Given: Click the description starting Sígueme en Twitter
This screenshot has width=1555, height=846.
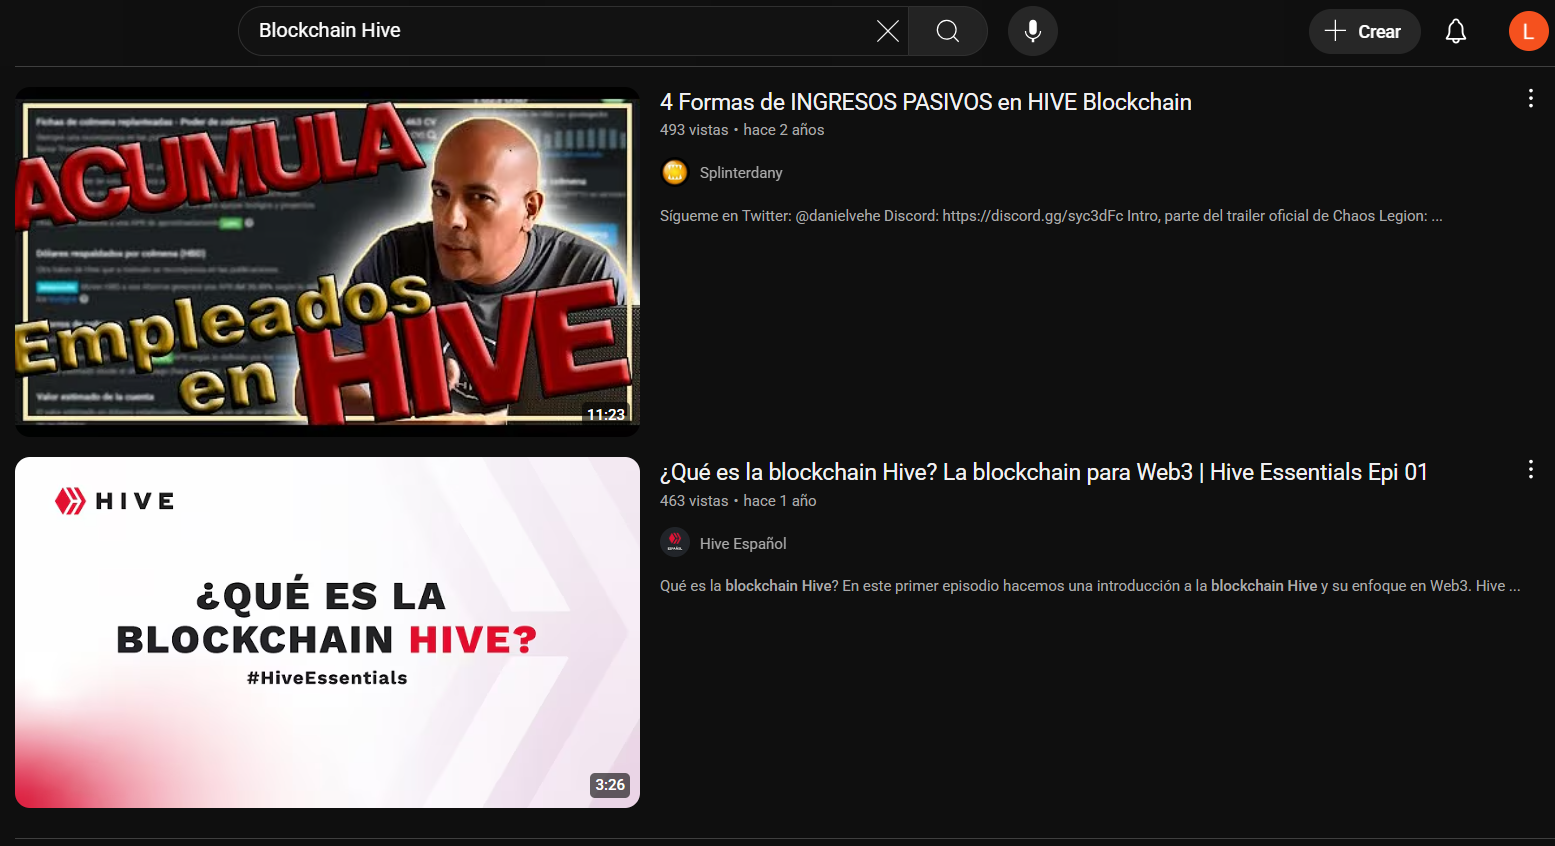Looking at the screenshot, I should (x=1051, y=216).
